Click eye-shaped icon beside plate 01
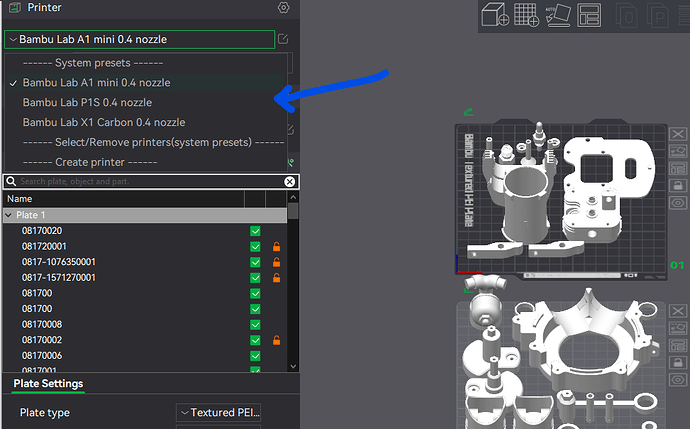 pyautogui.click(x=678, y=203)
